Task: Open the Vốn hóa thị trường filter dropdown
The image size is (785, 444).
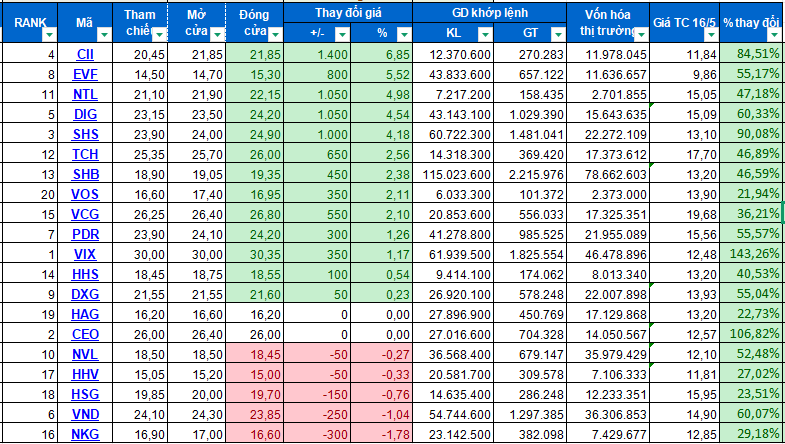Action: tap(641, 35)
